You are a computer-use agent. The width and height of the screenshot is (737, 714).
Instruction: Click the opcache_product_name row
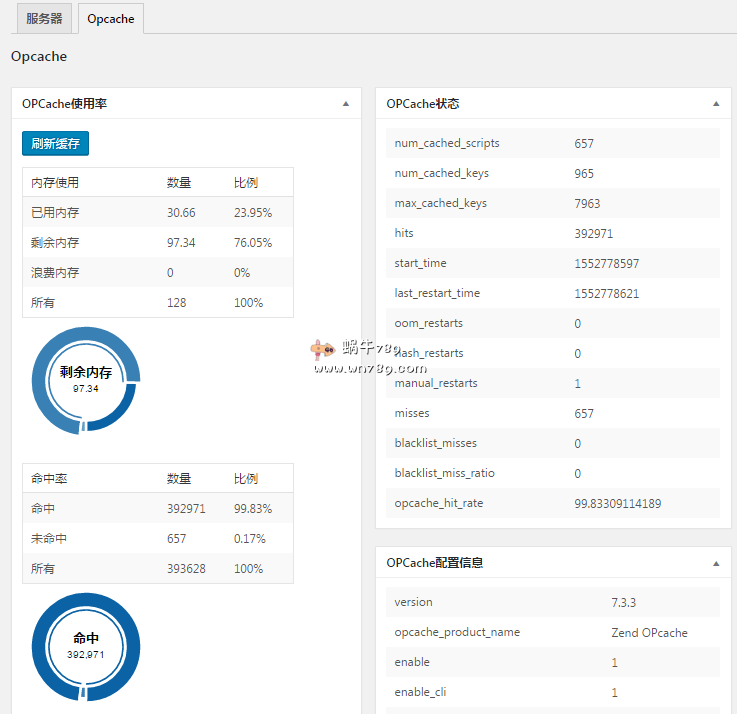click(552, 632)
